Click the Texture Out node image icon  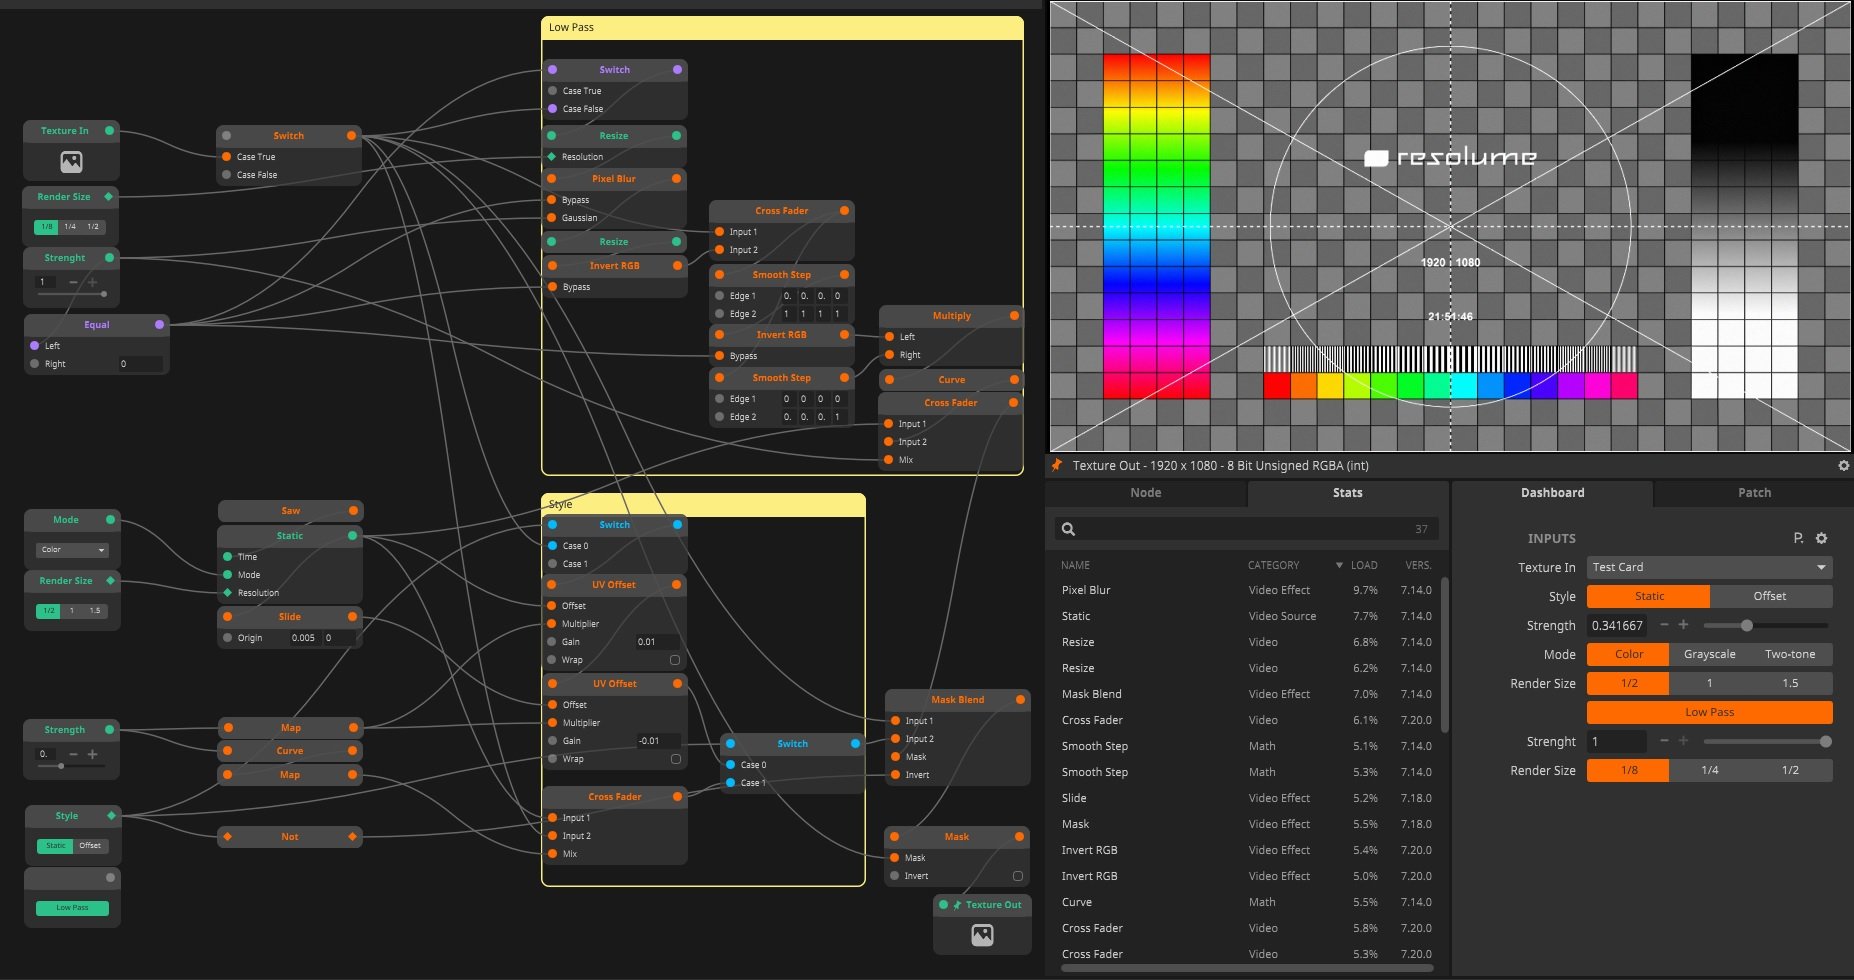(x=982, y=935)
